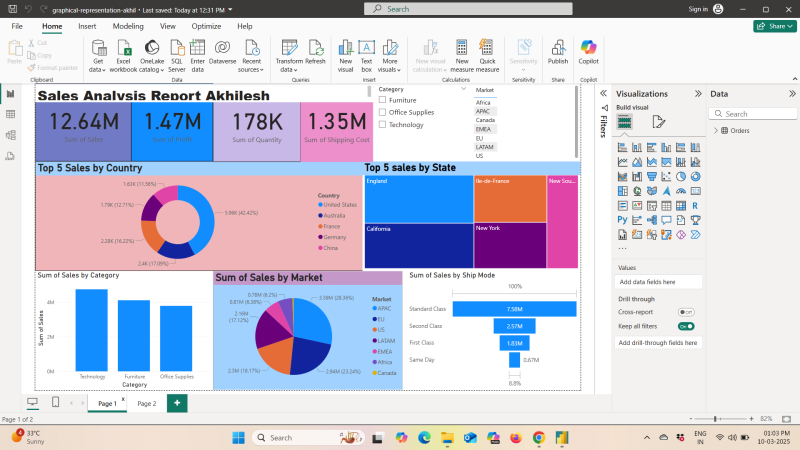800x450 pixels.
Task: Select the Donut chart visual icon
Action: 695,177
